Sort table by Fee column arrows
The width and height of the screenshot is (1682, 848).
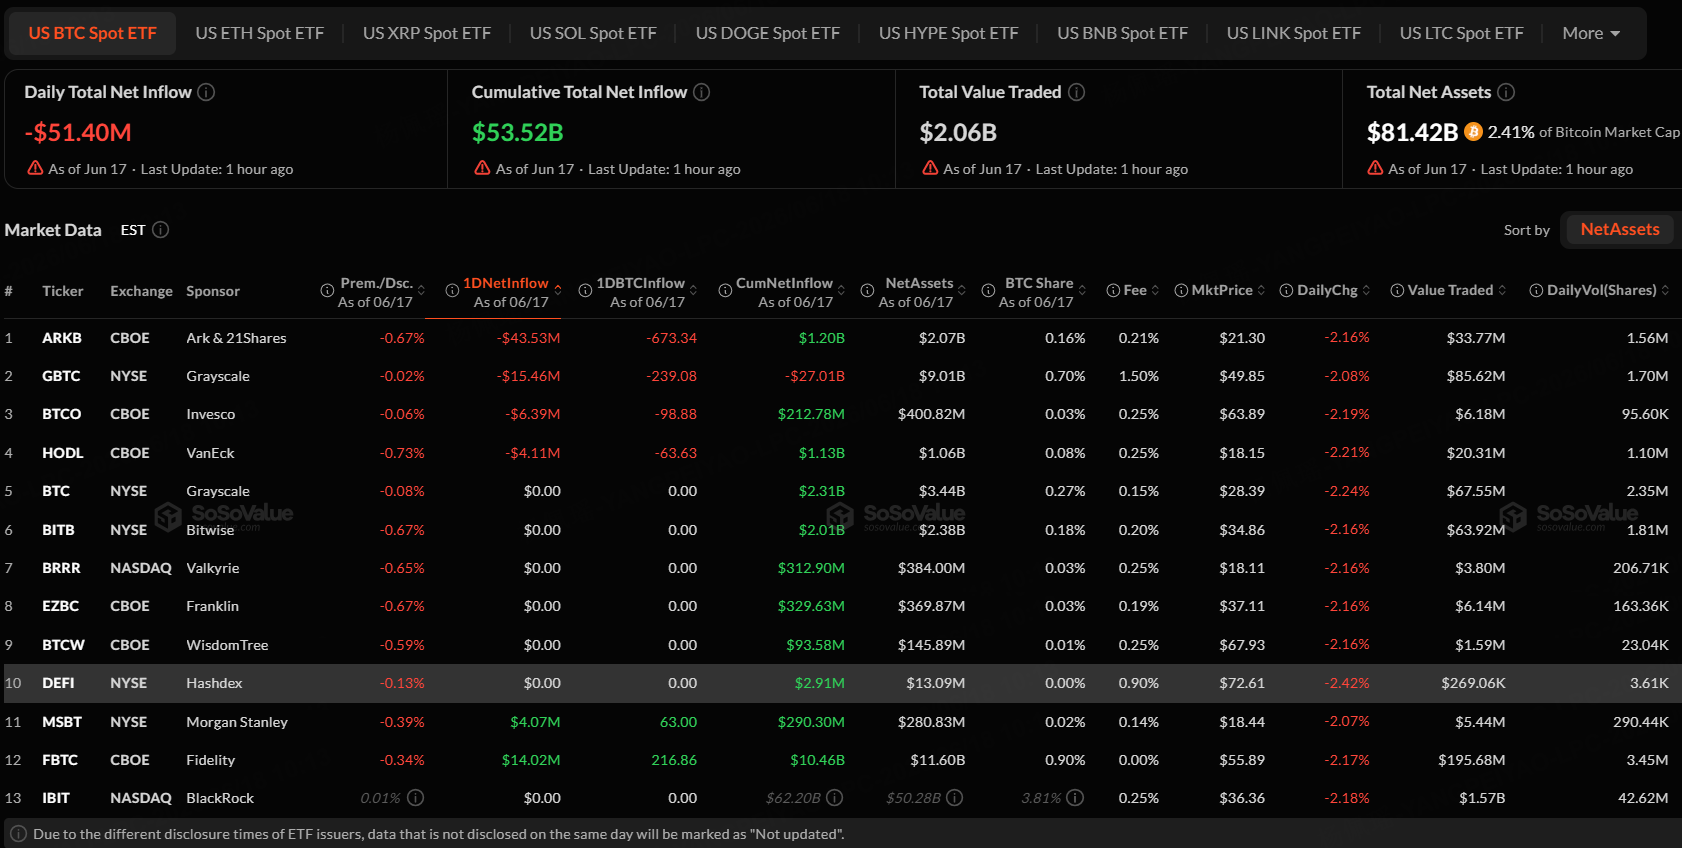pos(1155,290)
